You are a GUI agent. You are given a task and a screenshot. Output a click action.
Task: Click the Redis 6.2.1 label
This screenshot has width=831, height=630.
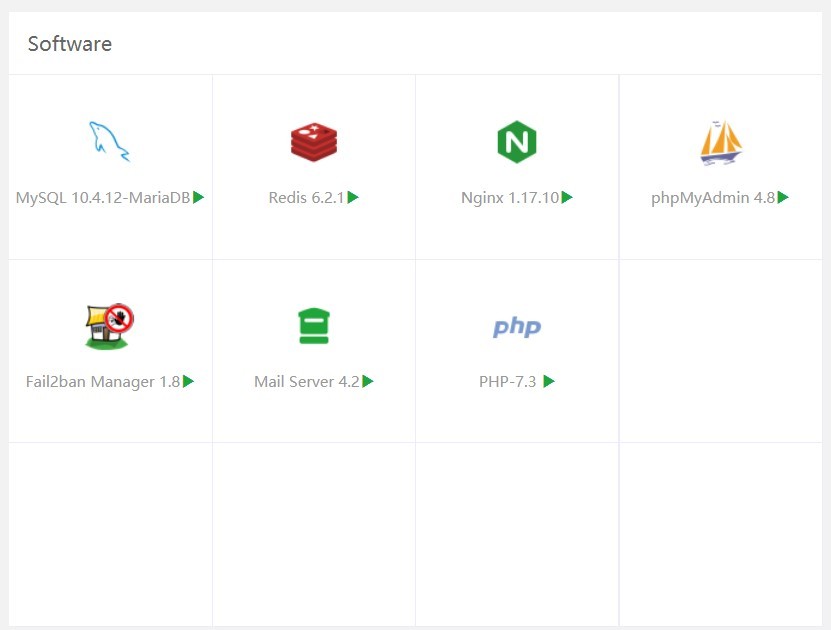(x=306, y=198)
